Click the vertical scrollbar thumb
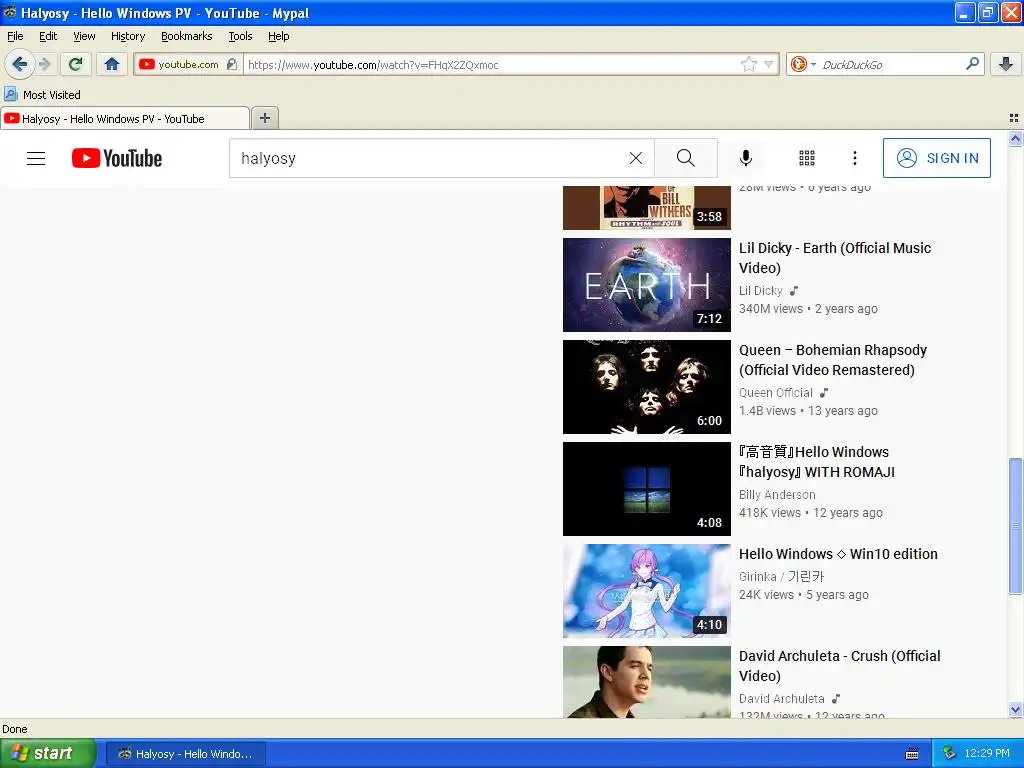 coord(1015,526)
